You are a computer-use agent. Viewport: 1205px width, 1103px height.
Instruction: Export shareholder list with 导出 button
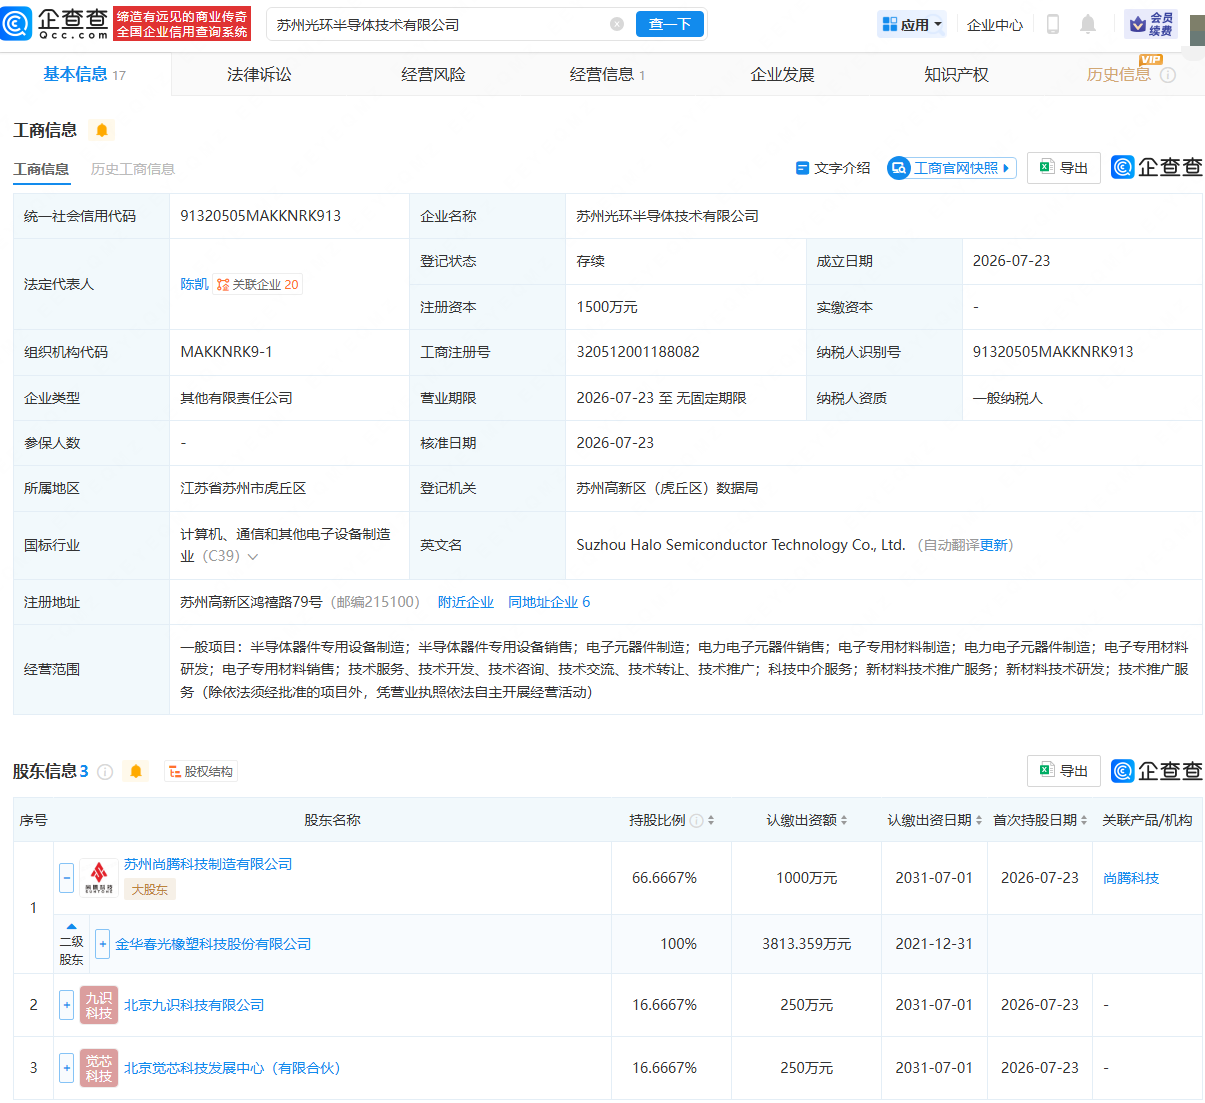click(1064, 771)
